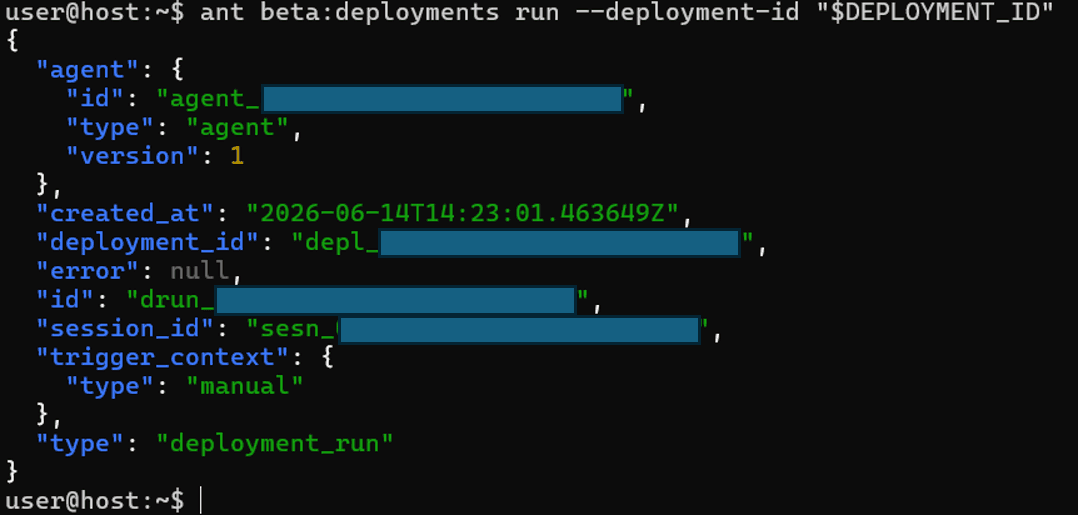Image resolution: width=1078 pixels, height=515 pixels.
Task: Click the "agent" key name
Action: pyautogui.click(x=88, y=70)
